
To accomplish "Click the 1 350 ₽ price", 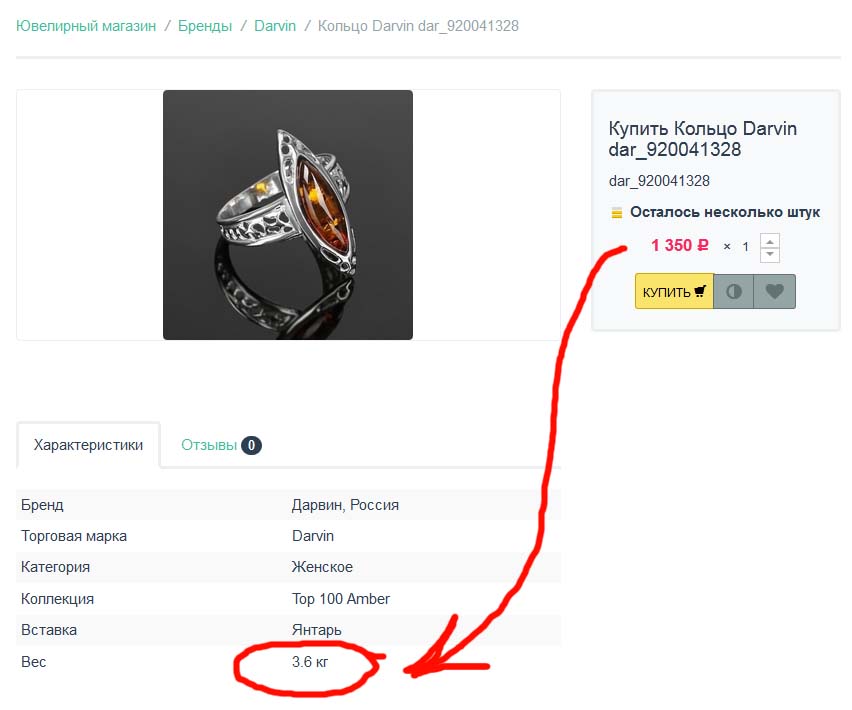I will tap(680, 246).
